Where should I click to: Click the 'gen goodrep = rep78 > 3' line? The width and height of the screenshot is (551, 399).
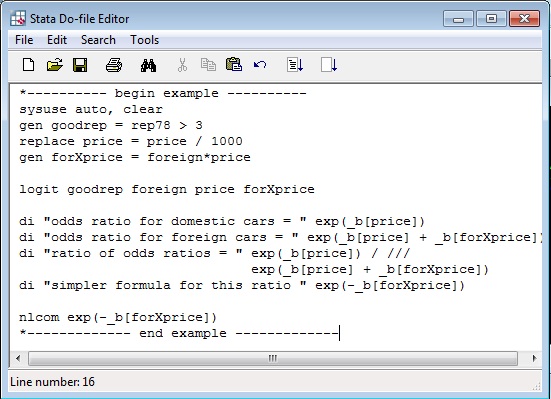[111, 126]
